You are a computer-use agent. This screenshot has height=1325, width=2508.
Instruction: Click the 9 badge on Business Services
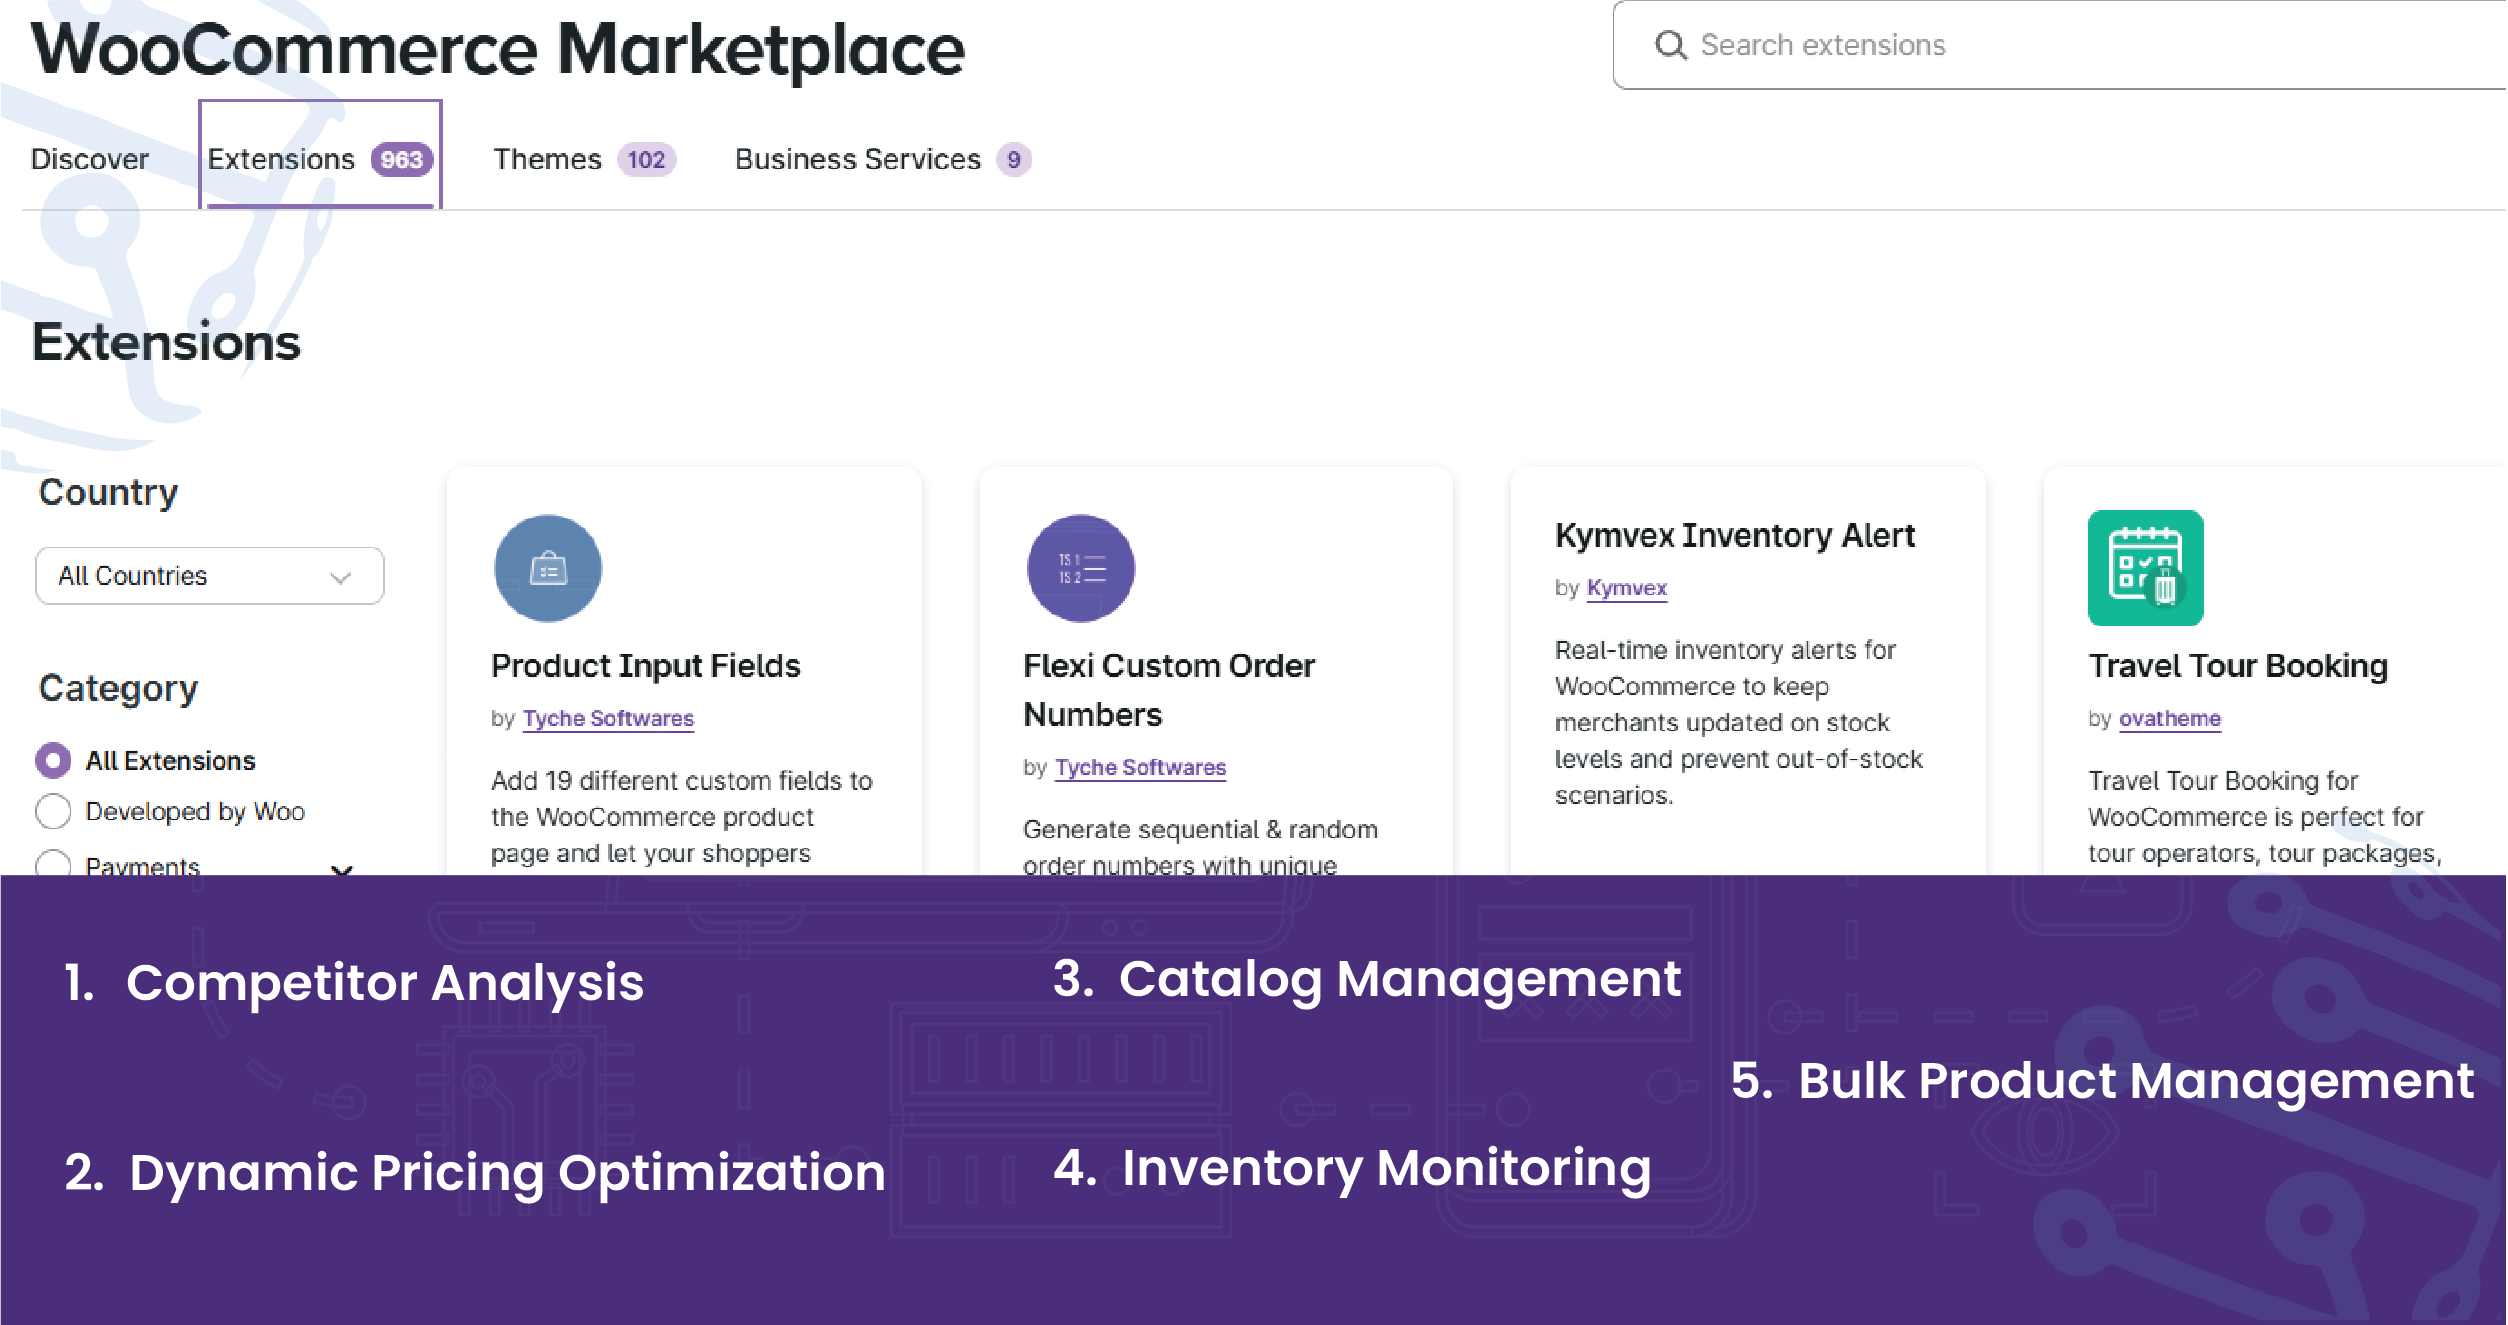(1013, 160)
